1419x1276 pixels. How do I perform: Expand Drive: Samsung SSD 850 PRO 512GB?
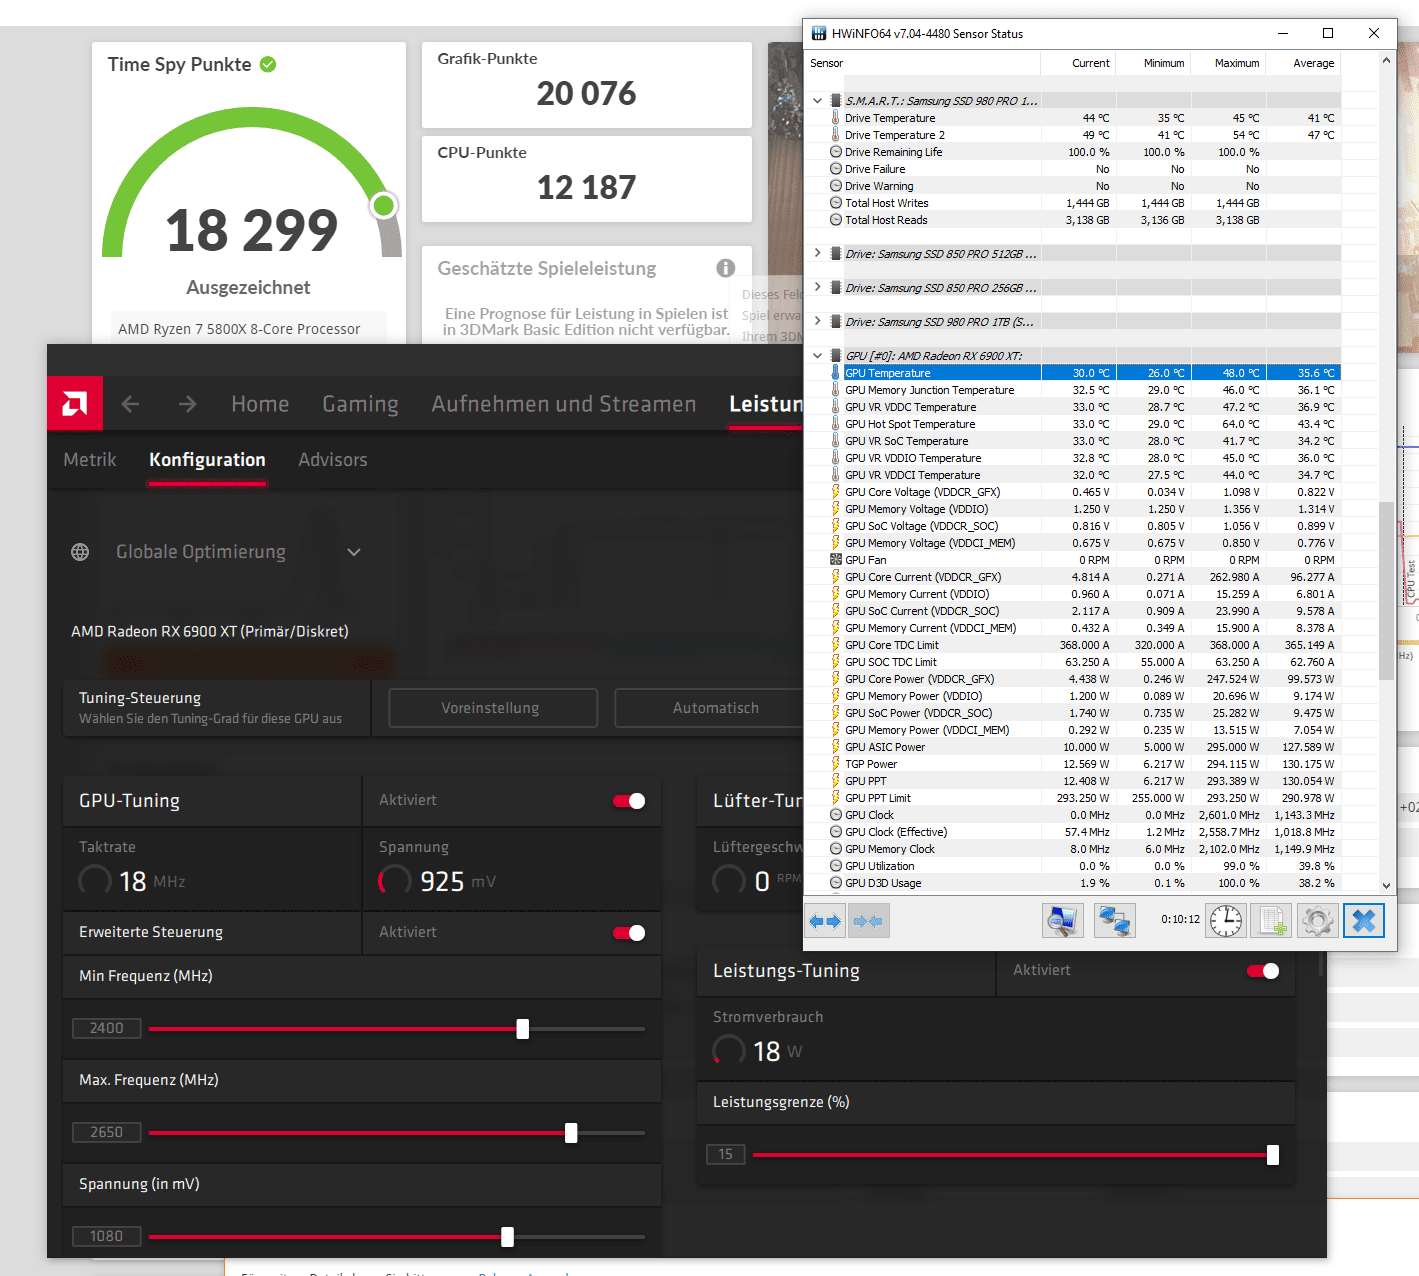818,254
